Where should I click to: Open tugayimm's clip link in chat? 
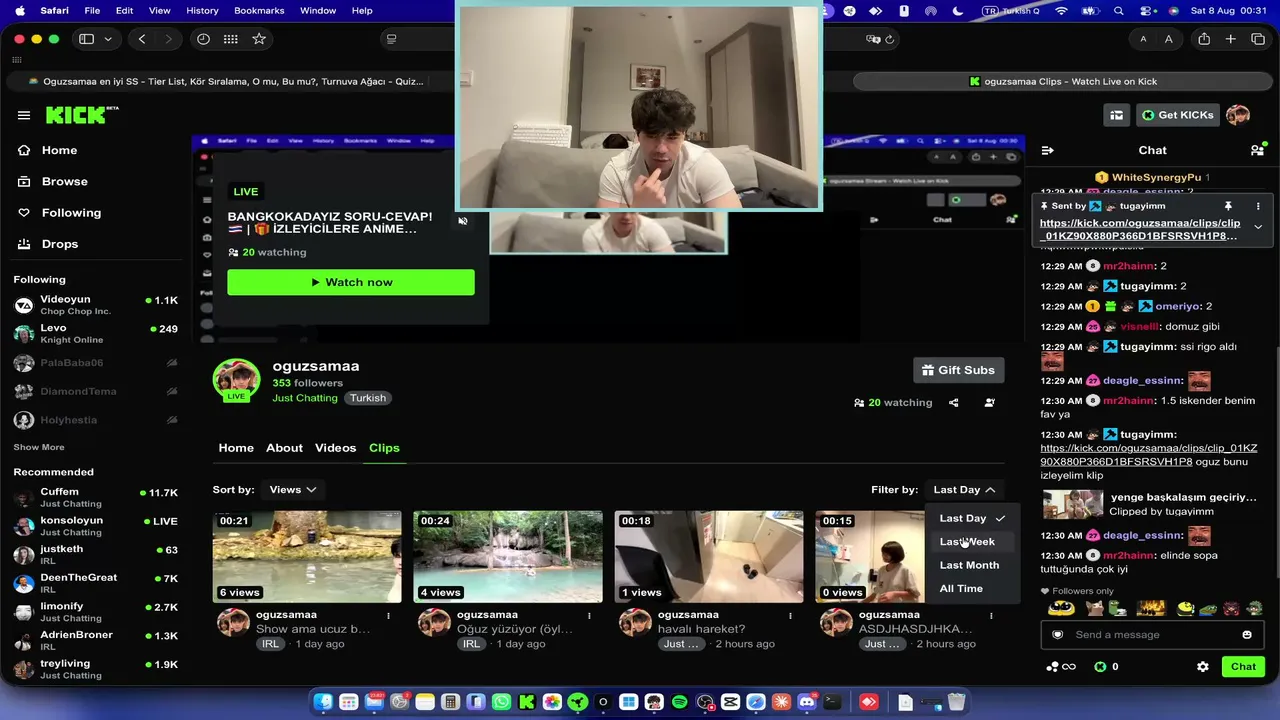[x=1149, y=455]
